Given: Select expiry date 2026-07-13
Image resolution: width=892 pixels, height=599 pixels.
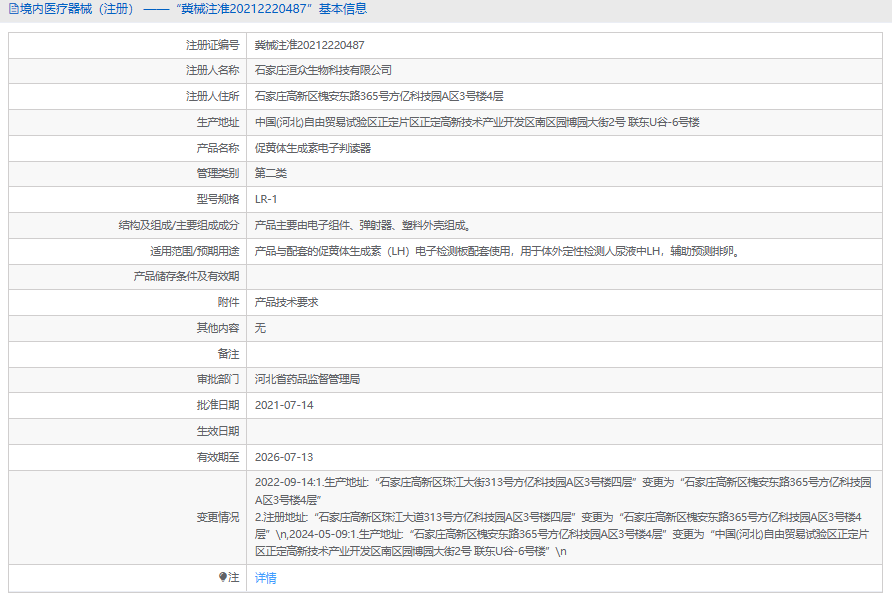Looking at the screenshot, I should 284,457.
